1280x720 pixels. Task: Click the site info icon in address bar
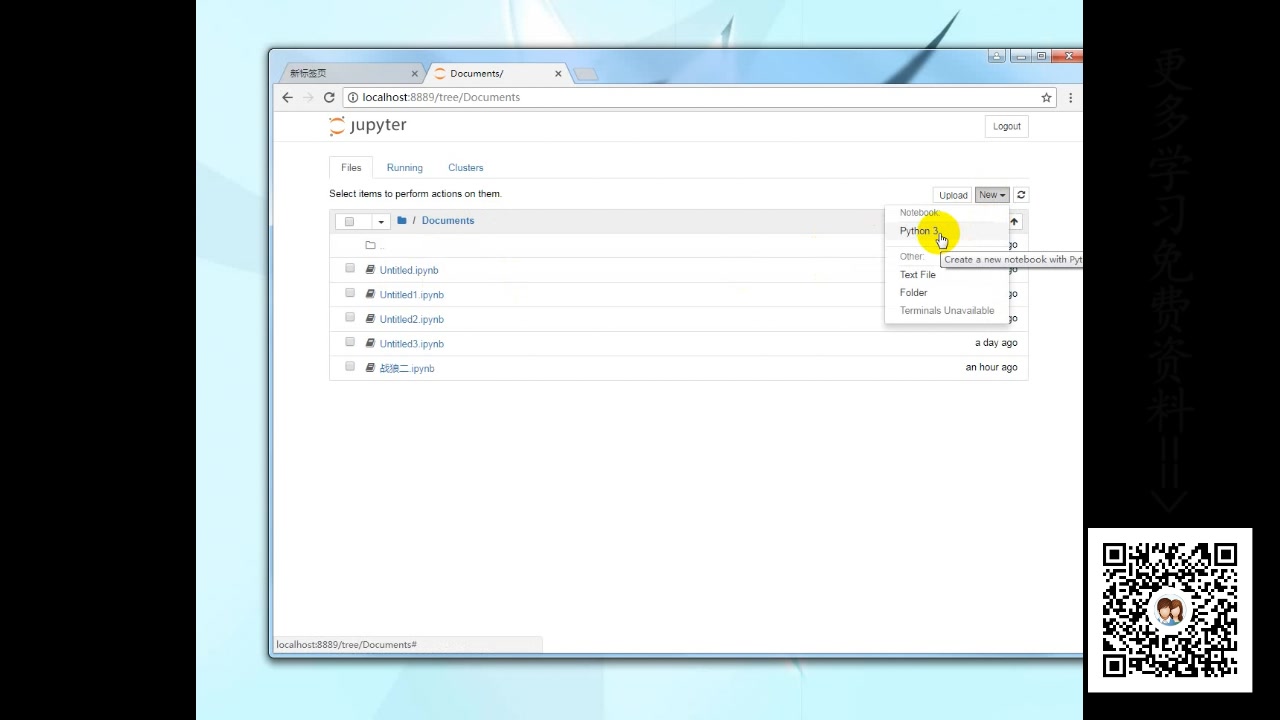click(353, 97)
